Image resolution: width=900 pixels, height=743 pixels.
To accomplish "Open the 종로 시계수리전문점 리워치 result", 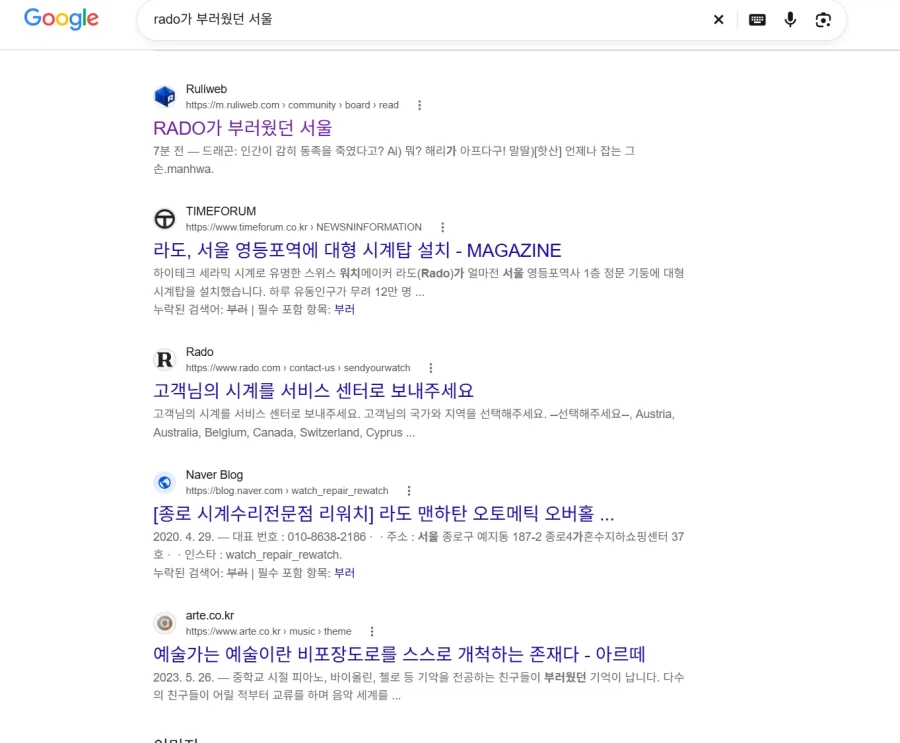I will point(383,513).
